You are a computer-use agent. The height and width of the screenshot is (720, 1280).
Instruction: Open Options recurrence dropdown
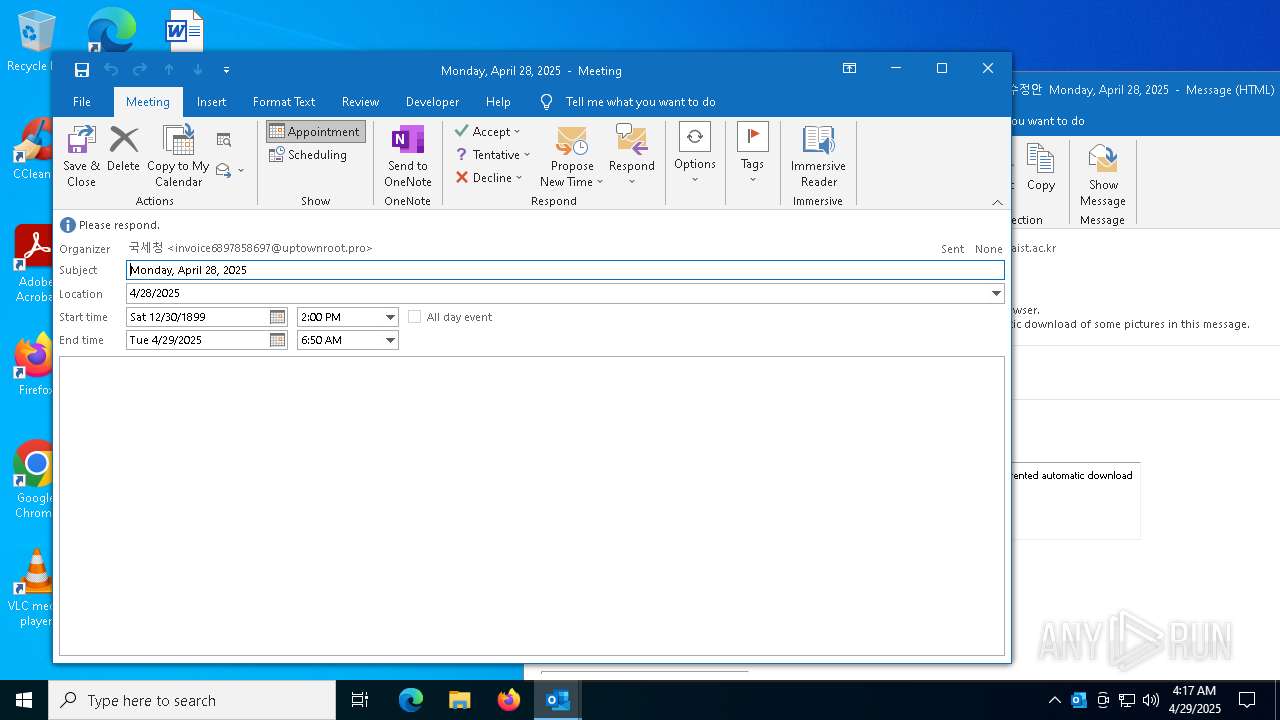click(694, 152)
